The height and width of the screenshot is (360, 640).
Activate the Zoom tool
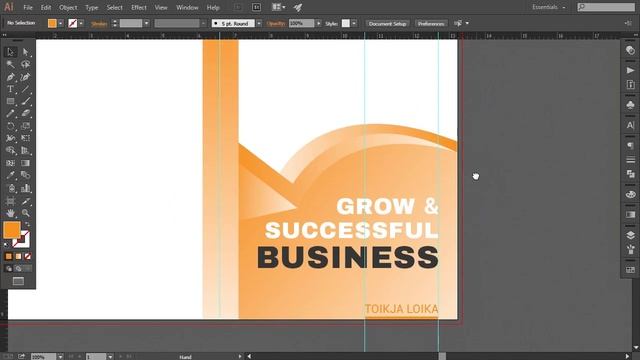26,213
